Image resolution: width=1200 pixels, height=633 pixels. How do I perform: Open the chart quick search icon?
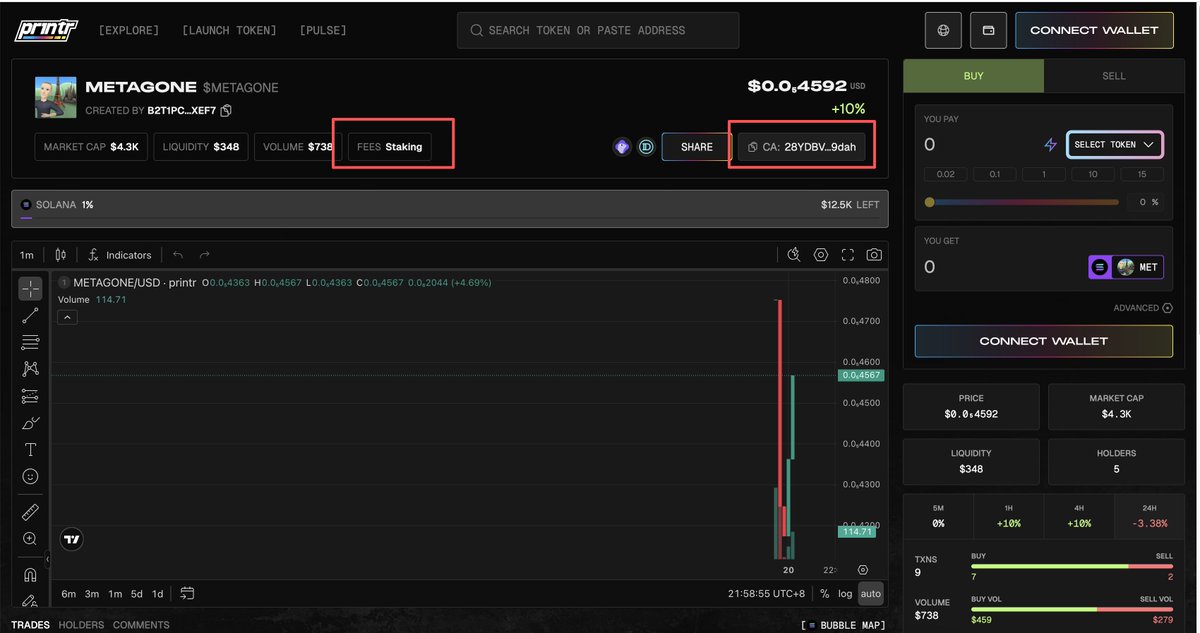tap(794, 255)
